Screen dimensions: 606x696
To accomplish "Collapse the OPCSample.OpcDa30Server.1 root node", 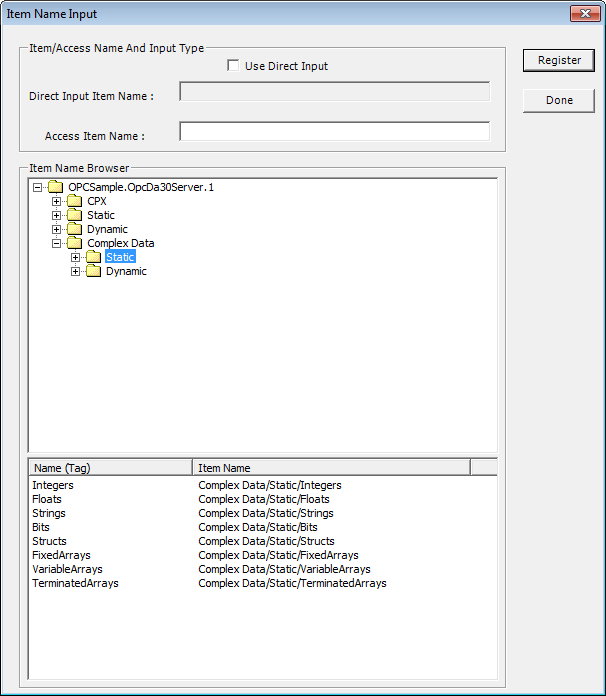I will click(x=37, y=187).
